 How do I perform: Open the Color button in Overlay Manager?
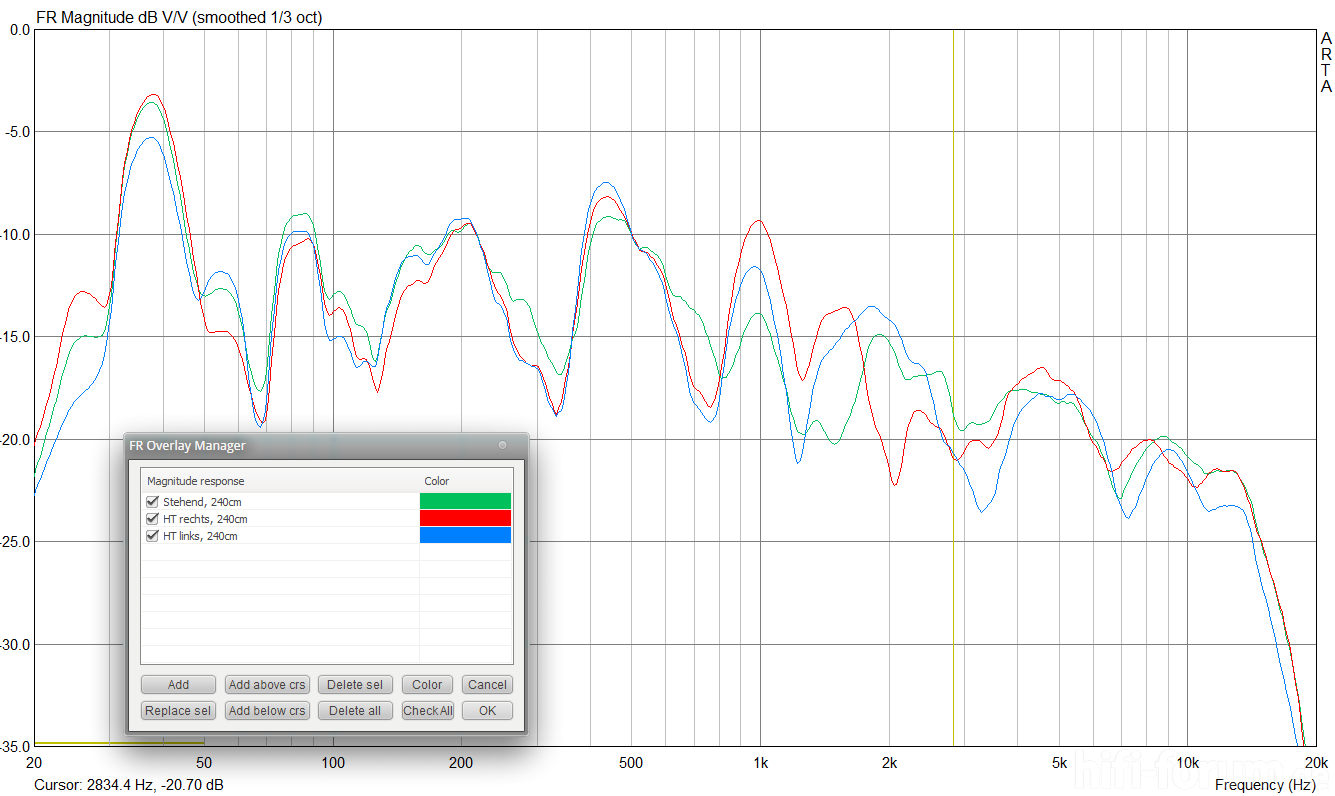427,685
